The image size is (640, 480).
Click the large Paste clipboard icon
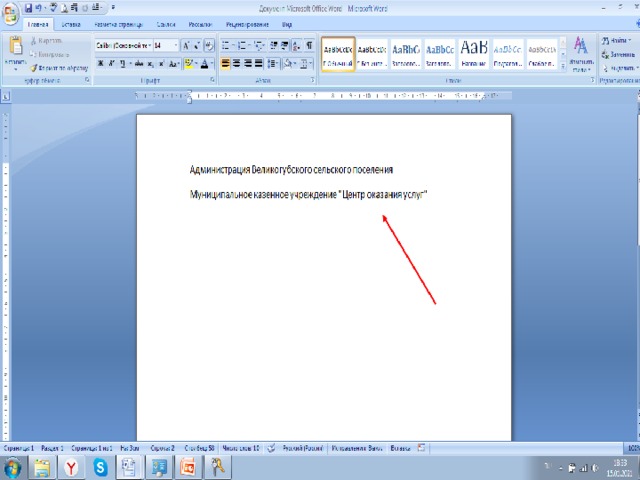click(14, 48)
